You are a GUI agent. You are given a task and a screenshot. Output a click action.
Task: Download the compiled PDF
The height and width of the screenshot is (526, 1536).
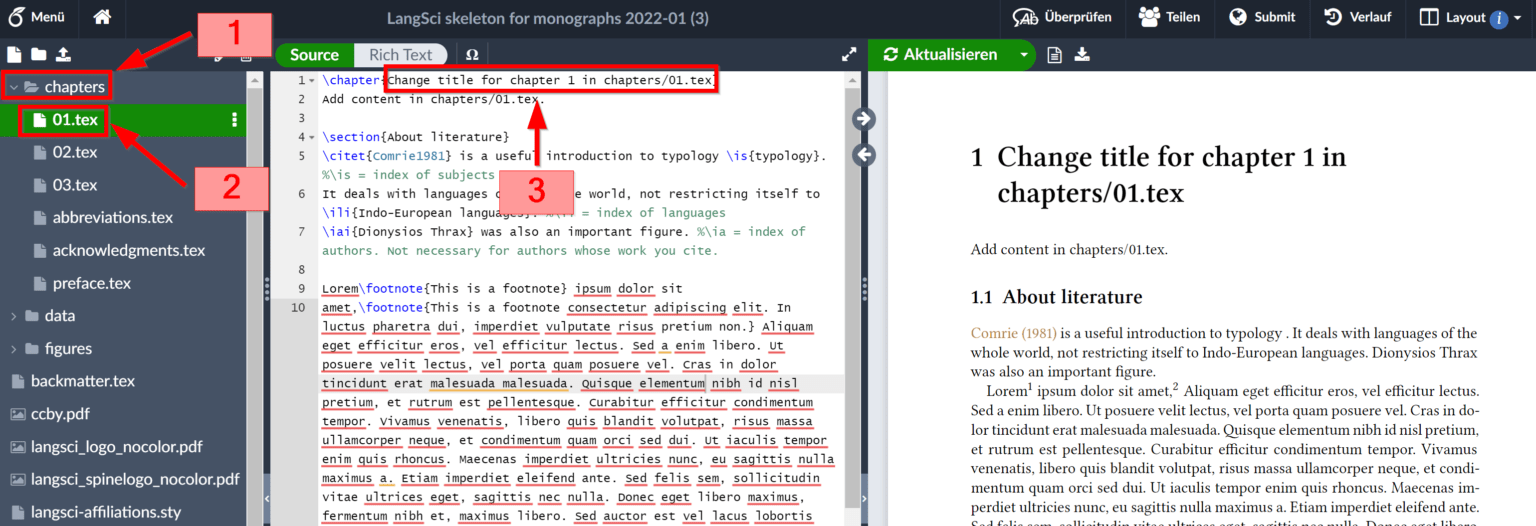[x=1082, y=55]
